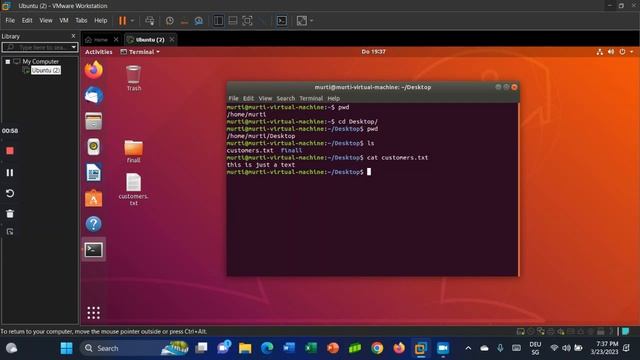The height and width of the screenshot is (360, 640).
Task: Open Windows Start menu
Action: (67, 348)
